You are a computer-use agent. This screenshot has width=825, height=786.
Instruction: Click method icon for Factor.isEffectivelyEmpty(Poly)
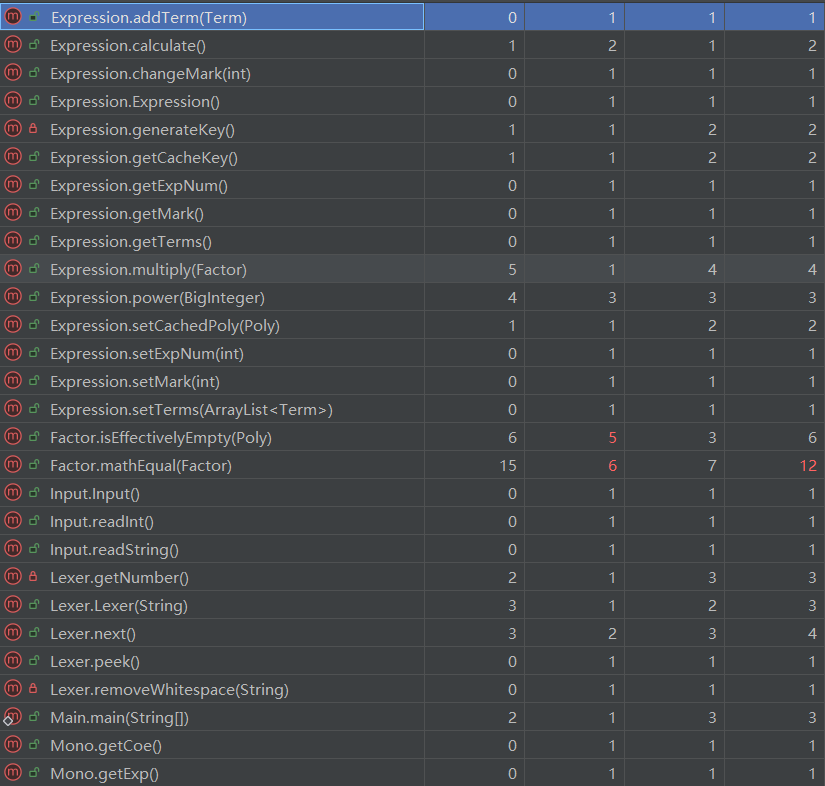(13, 437)
